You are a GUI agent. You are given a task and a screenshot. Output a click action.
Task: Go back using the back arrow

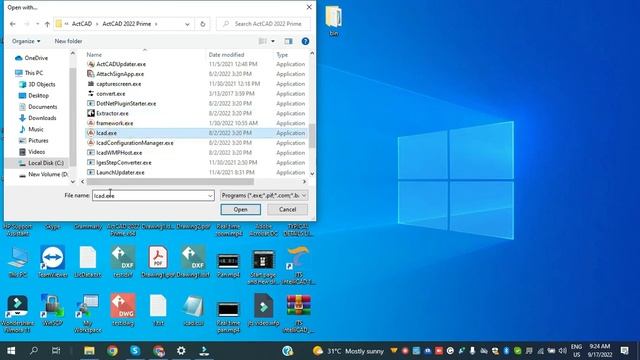point(13,24)
